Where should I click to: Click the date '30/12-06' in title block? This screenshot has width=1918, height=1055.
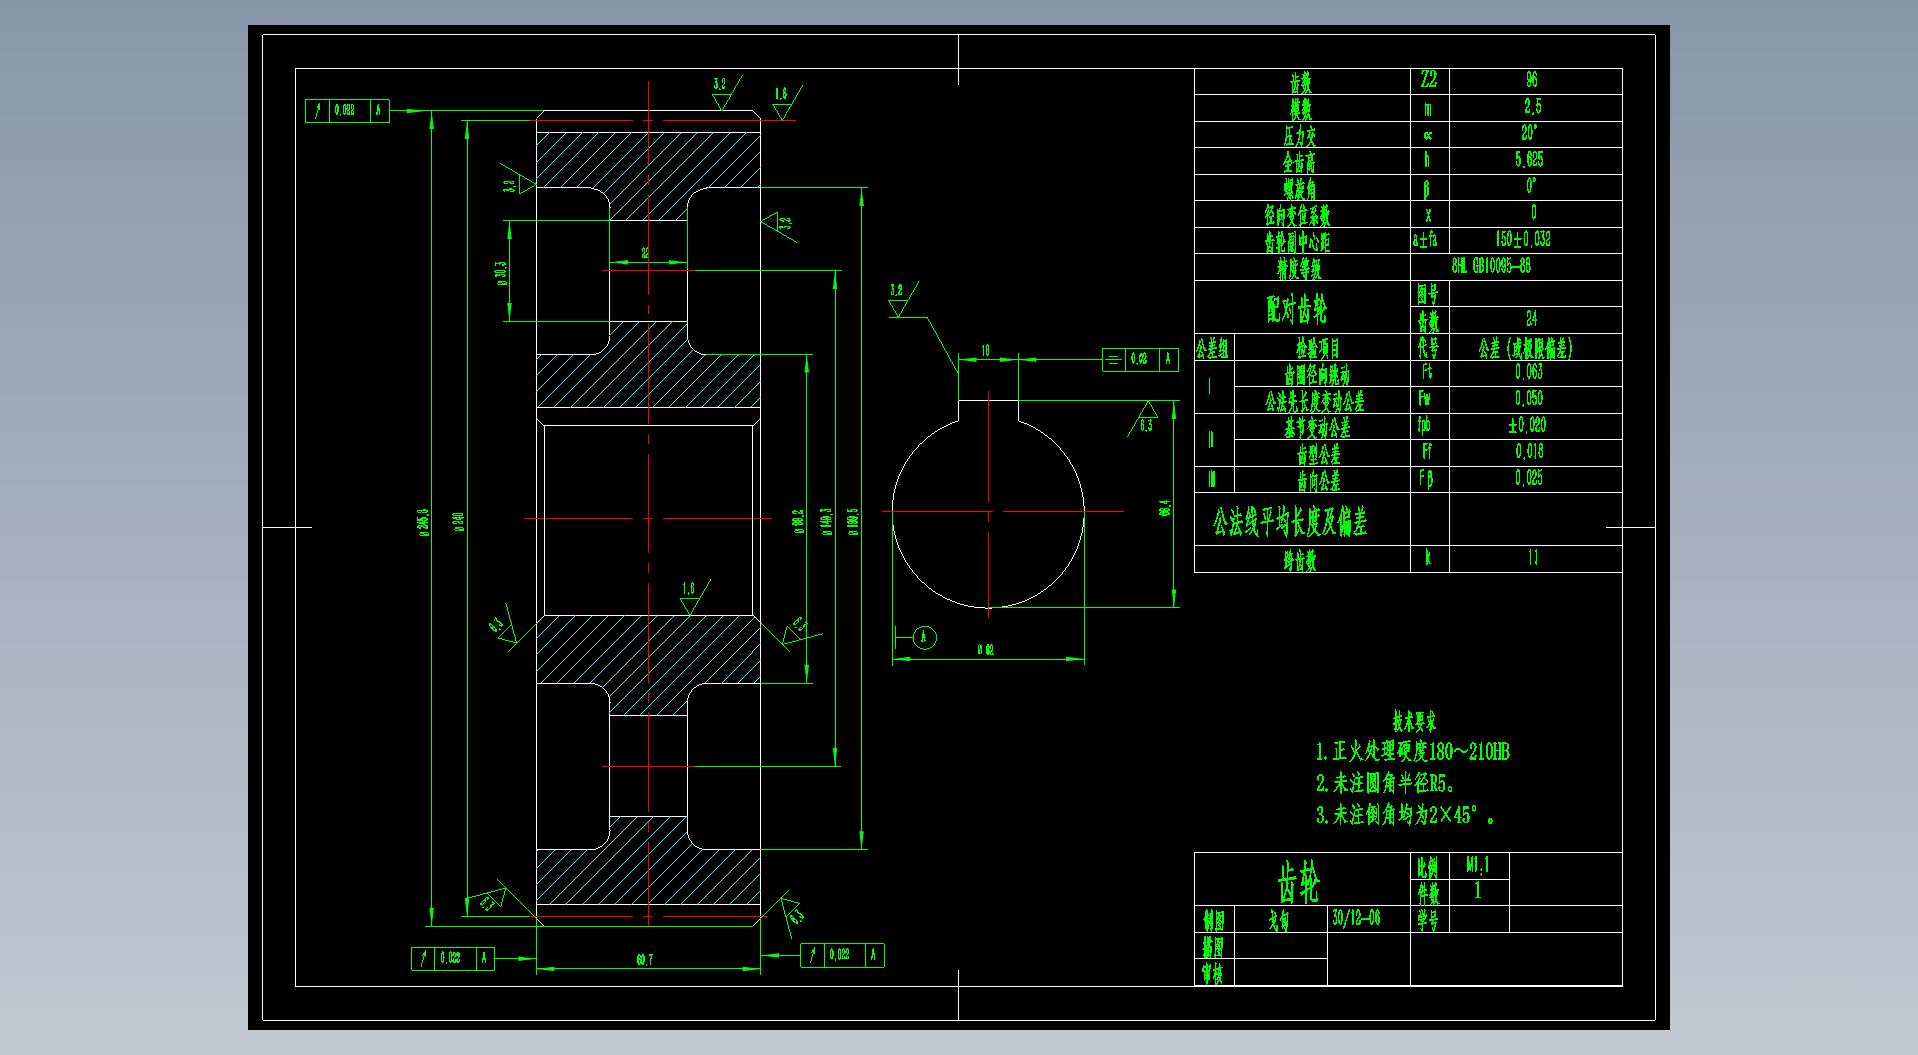tap(1357, 917)
